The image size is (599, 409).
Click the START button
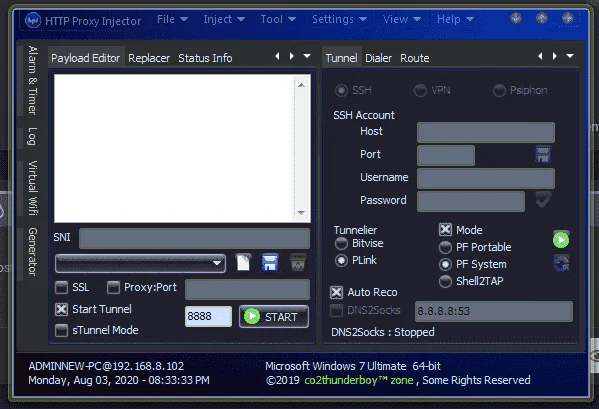point(274,317)
